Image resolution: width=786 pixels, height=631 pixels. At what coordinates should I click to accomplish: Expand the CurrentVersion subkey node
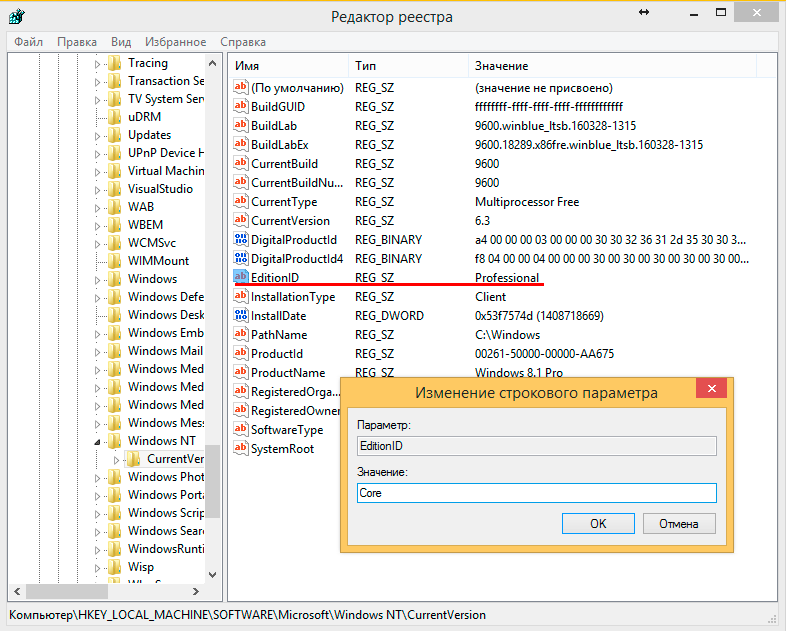pyautogui.click(x=116, y=460)
